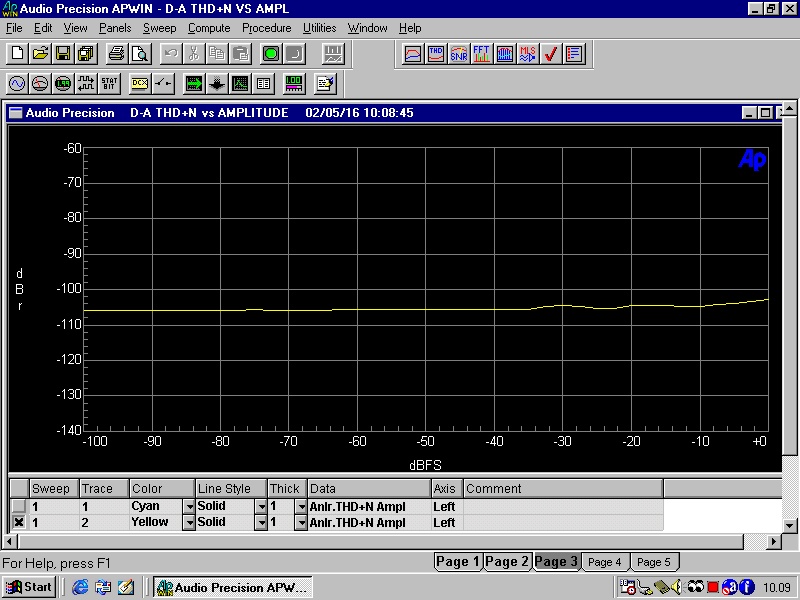800x600 pixels.
Task: Uncheck the Yellow trace 2 checkbox
Action: (x=19, y=522)
